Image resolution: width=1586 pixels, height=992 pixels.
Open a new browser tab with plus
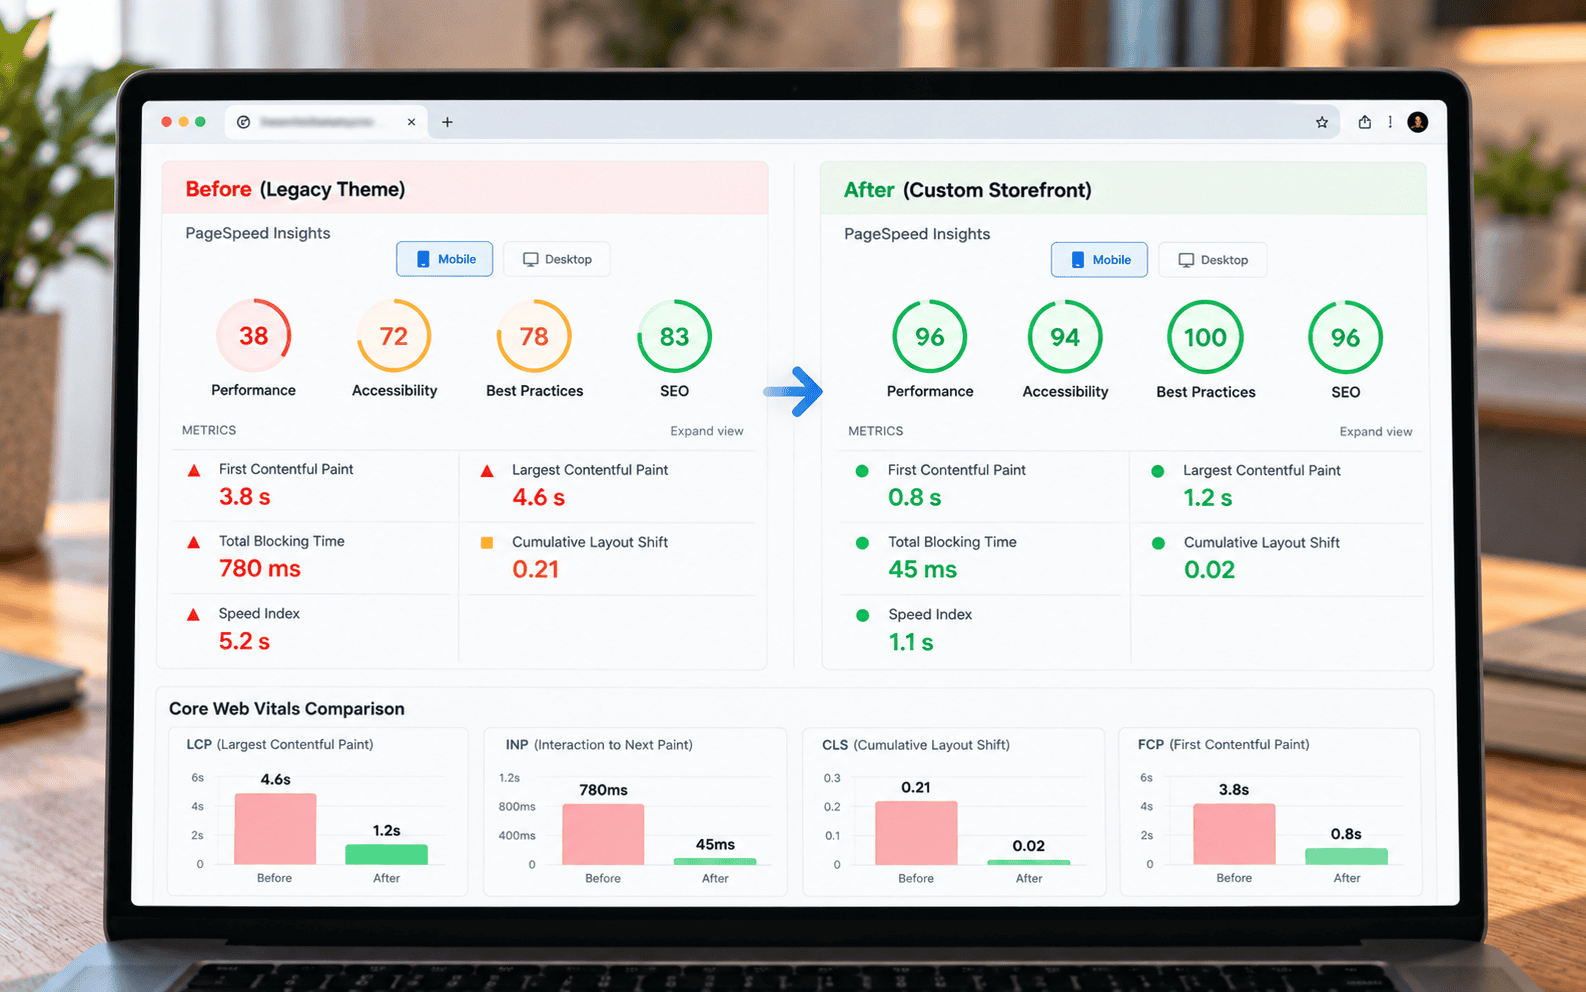coord(447,122)
